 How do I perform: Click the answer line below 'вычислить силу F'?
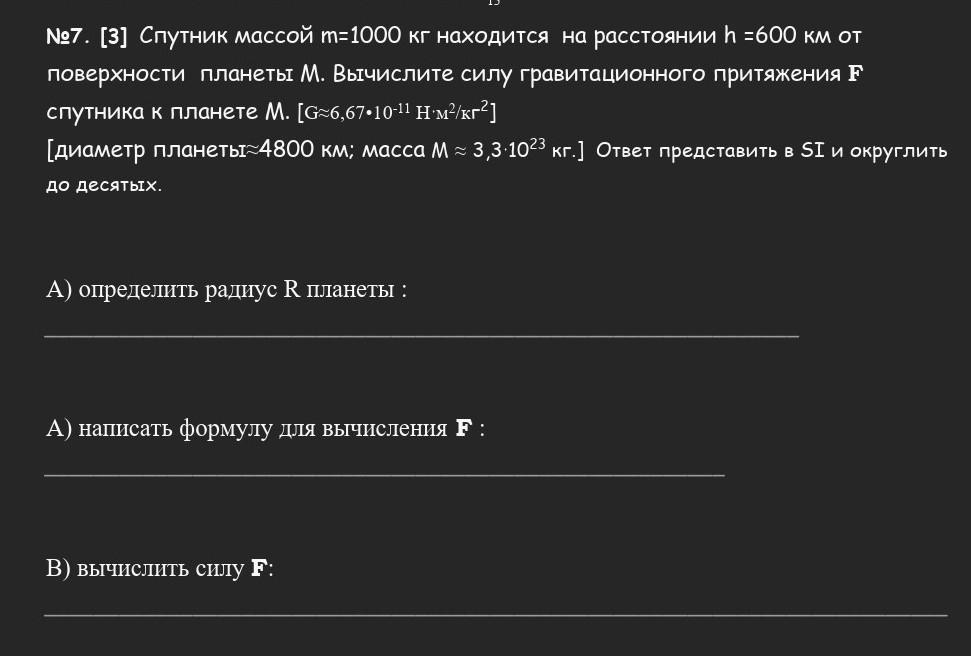pyautogui.click(x=496, y=614)
